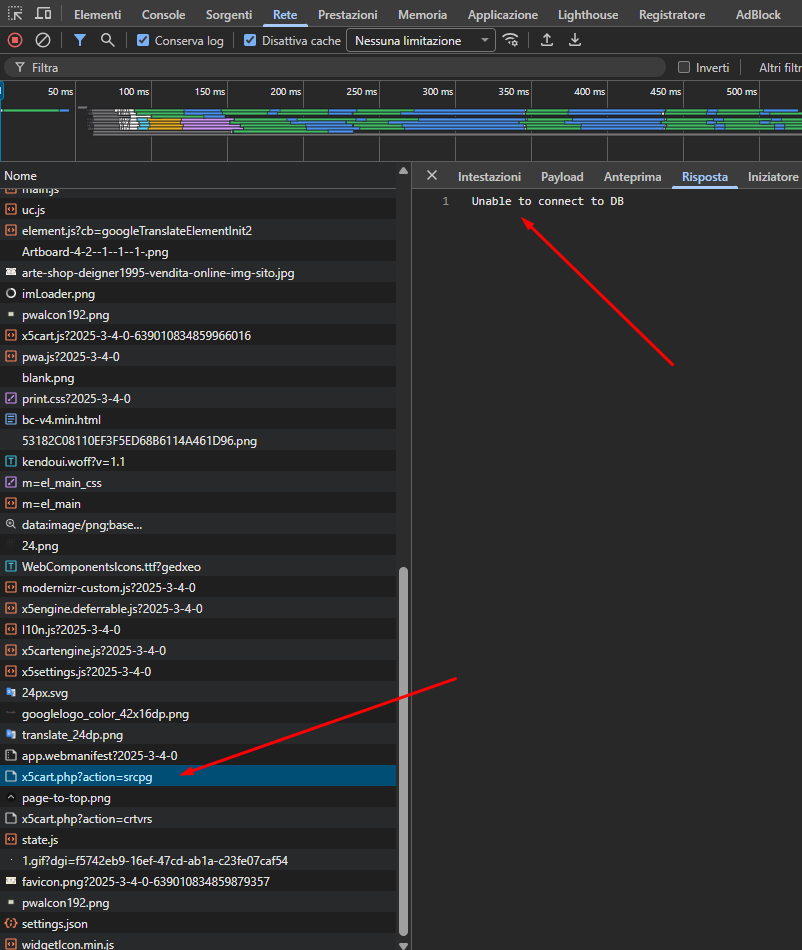The image size is (802, 950).
Task: Uncheck the Disattiva cache checkbox
Action: 250,41
